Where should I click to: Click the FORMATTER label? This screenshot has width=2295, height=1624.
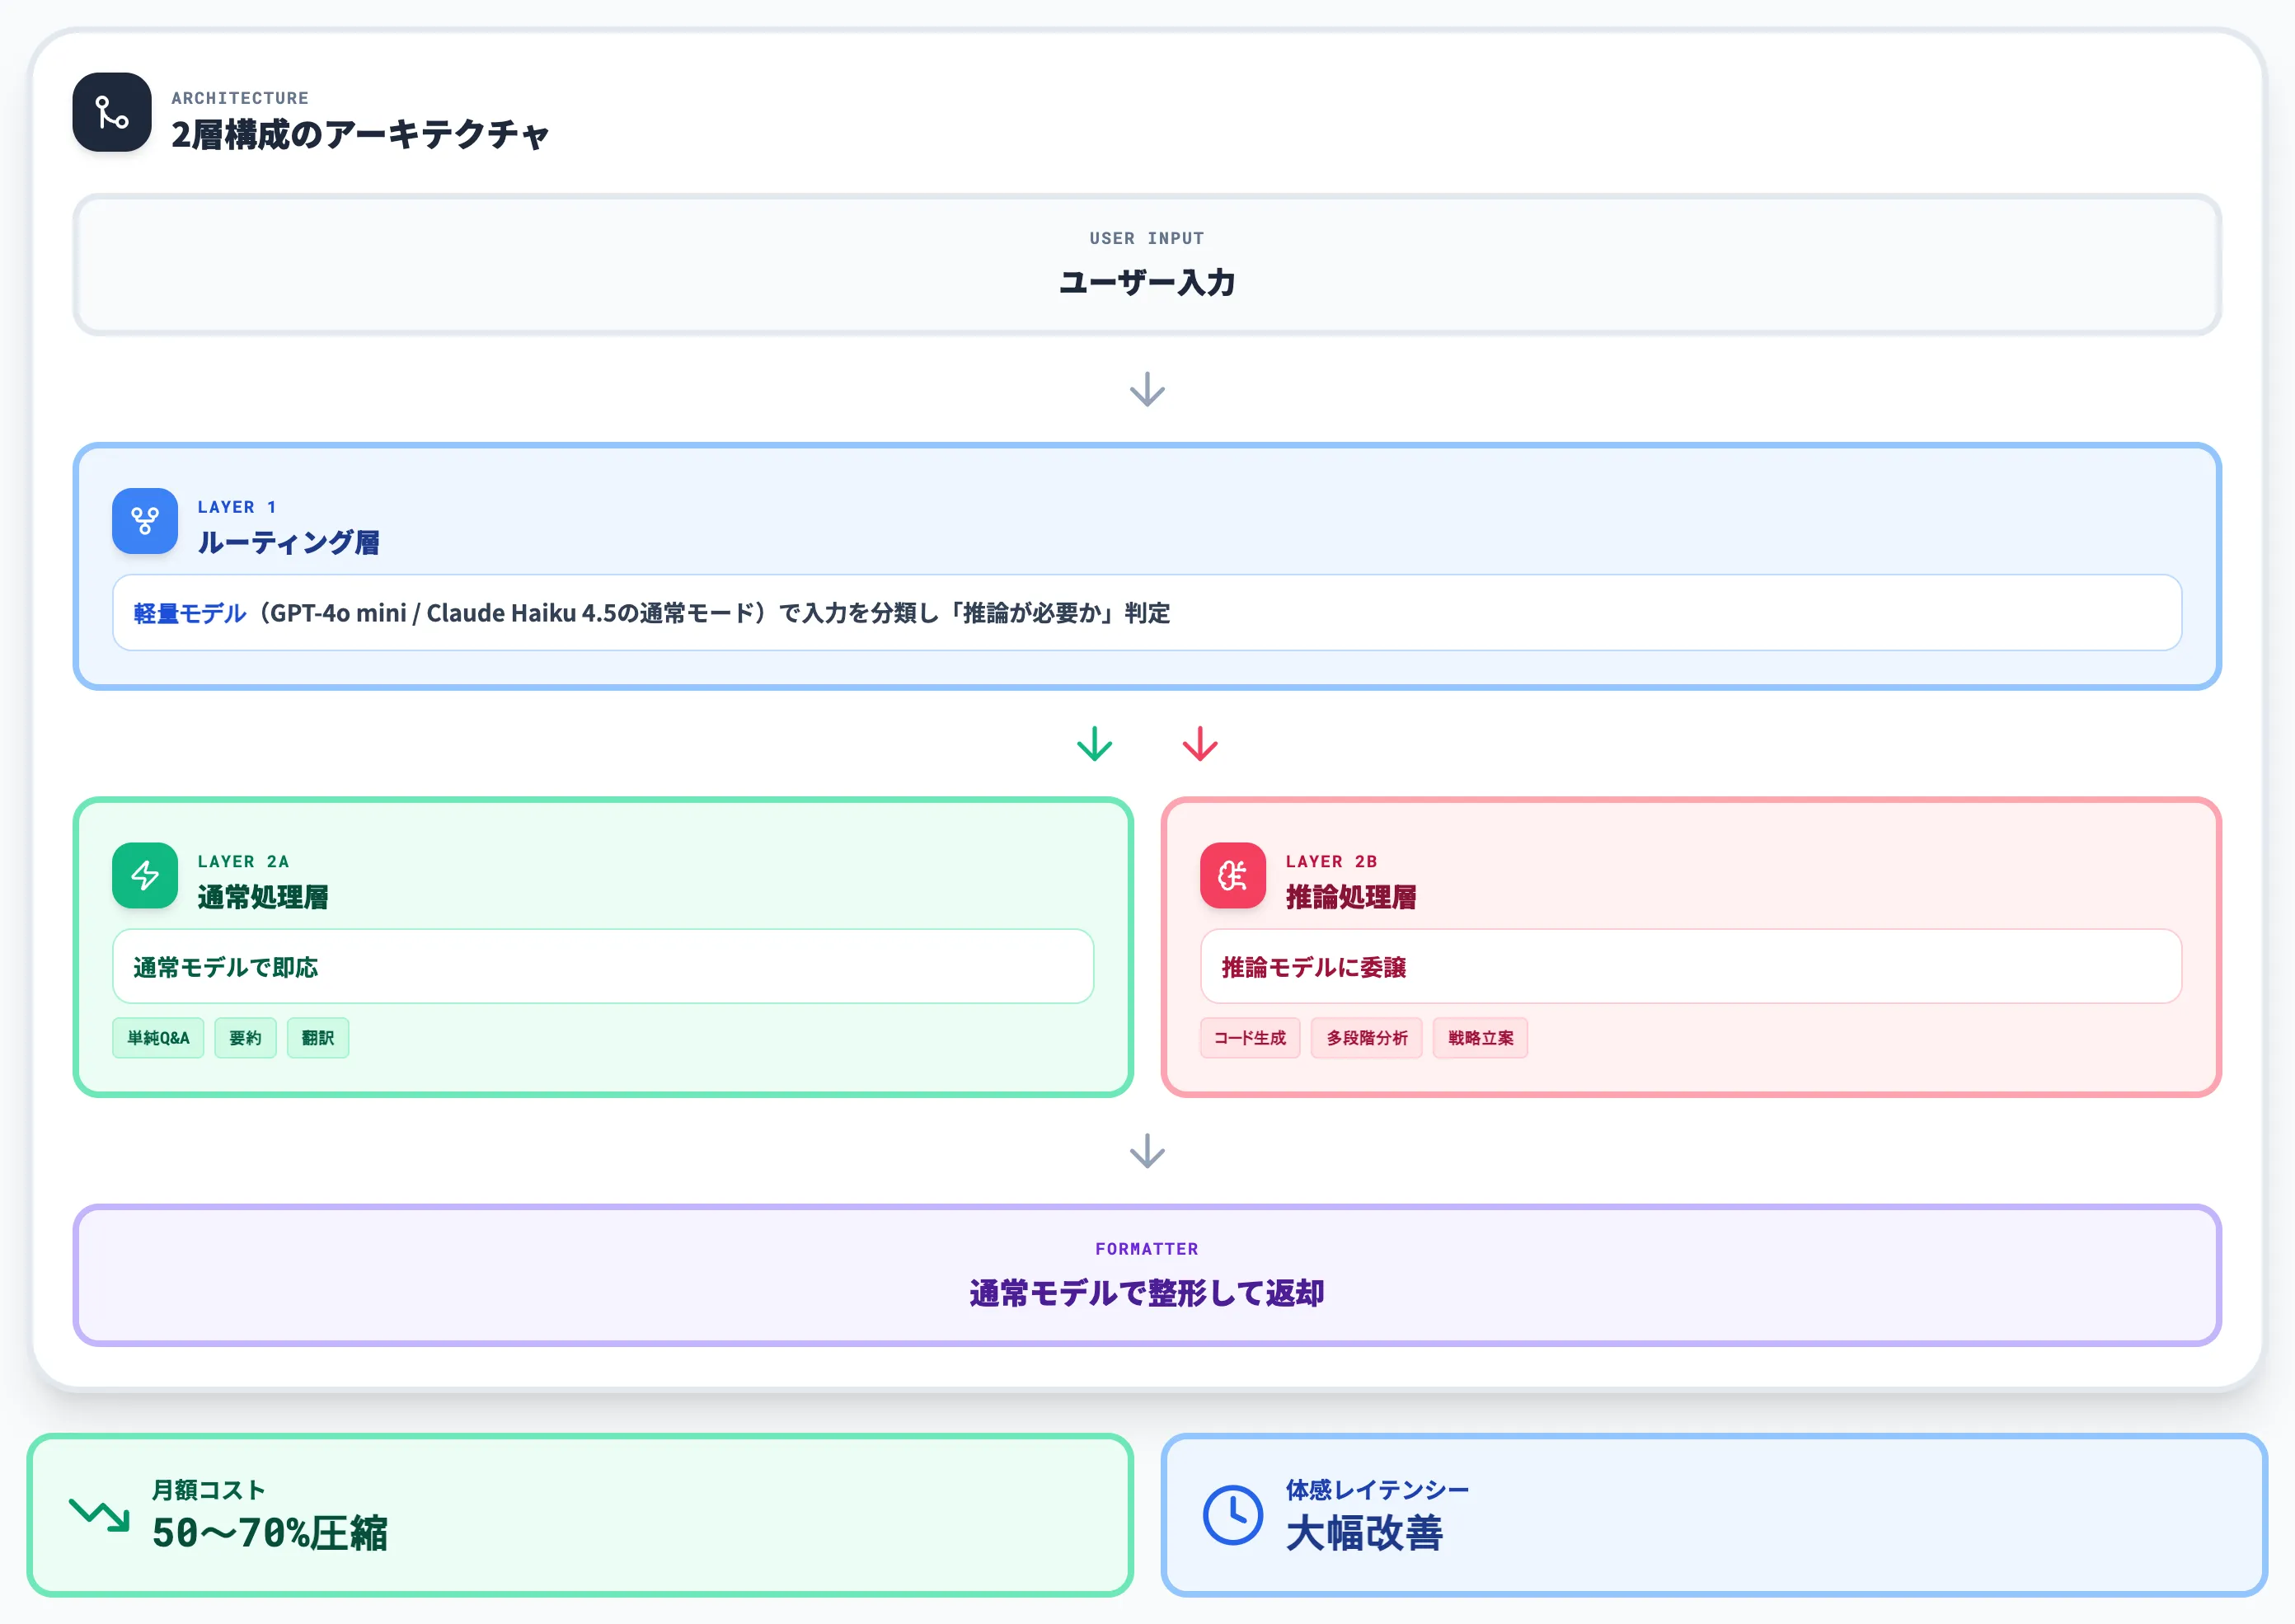pyautogui.click(x=1147, y=1249)
